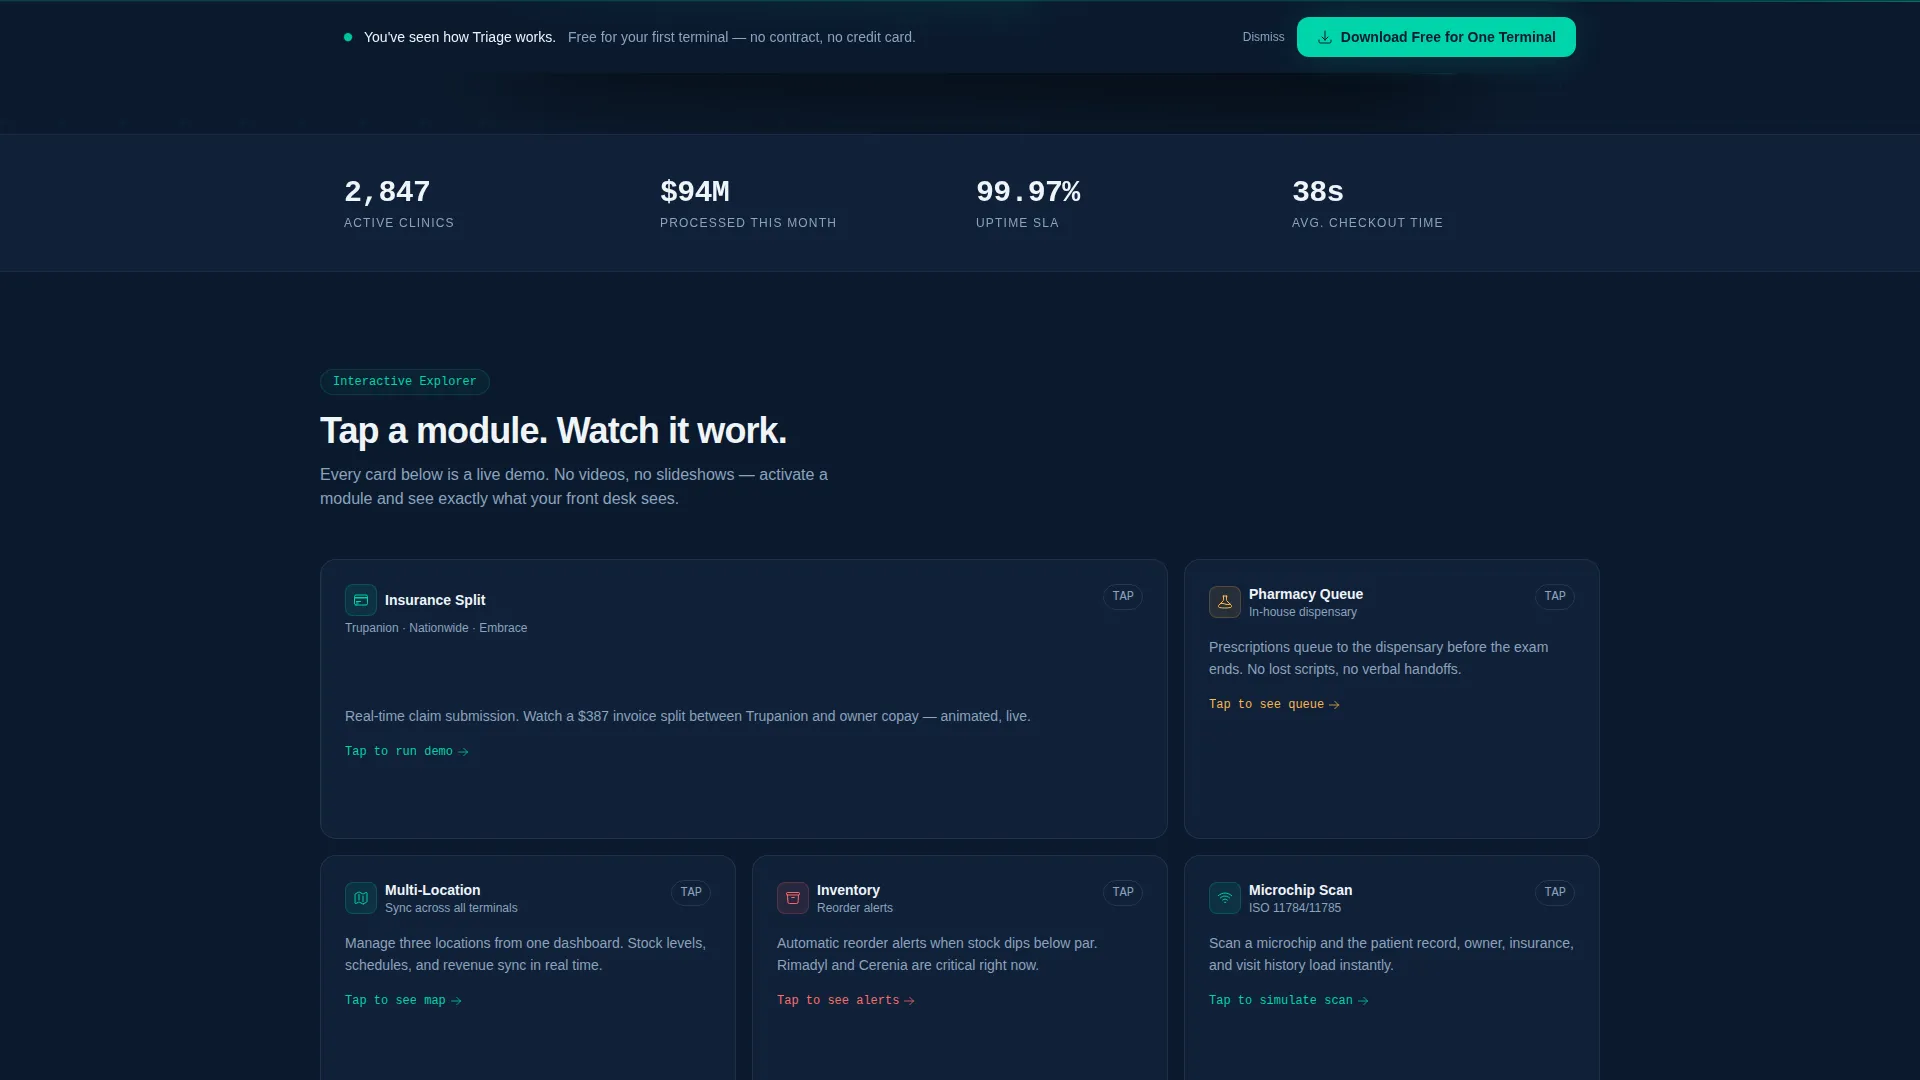The height and width of the screenshot is (1080, 1920).
Task: Activate TAP badge on Inventory card
Action: click(1123, 892)
